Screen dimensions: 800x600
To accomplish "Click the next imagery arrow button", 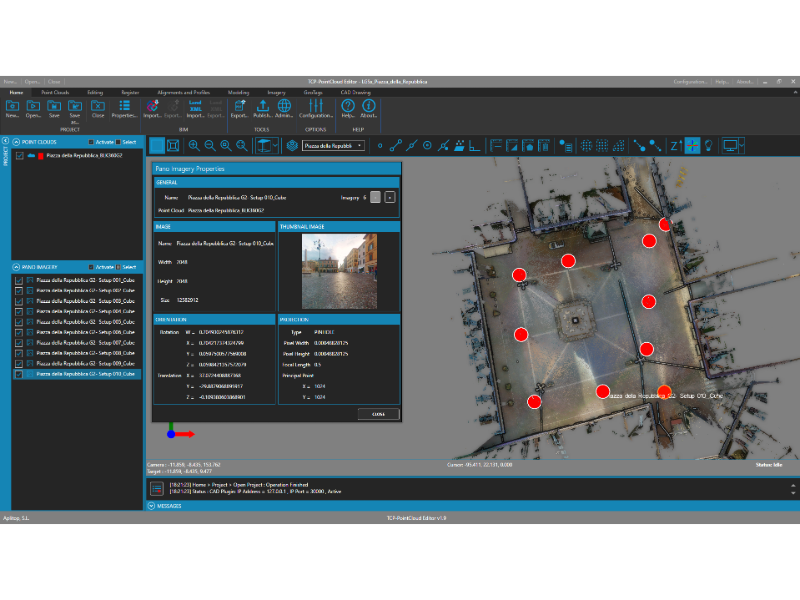I will [390, 197].
